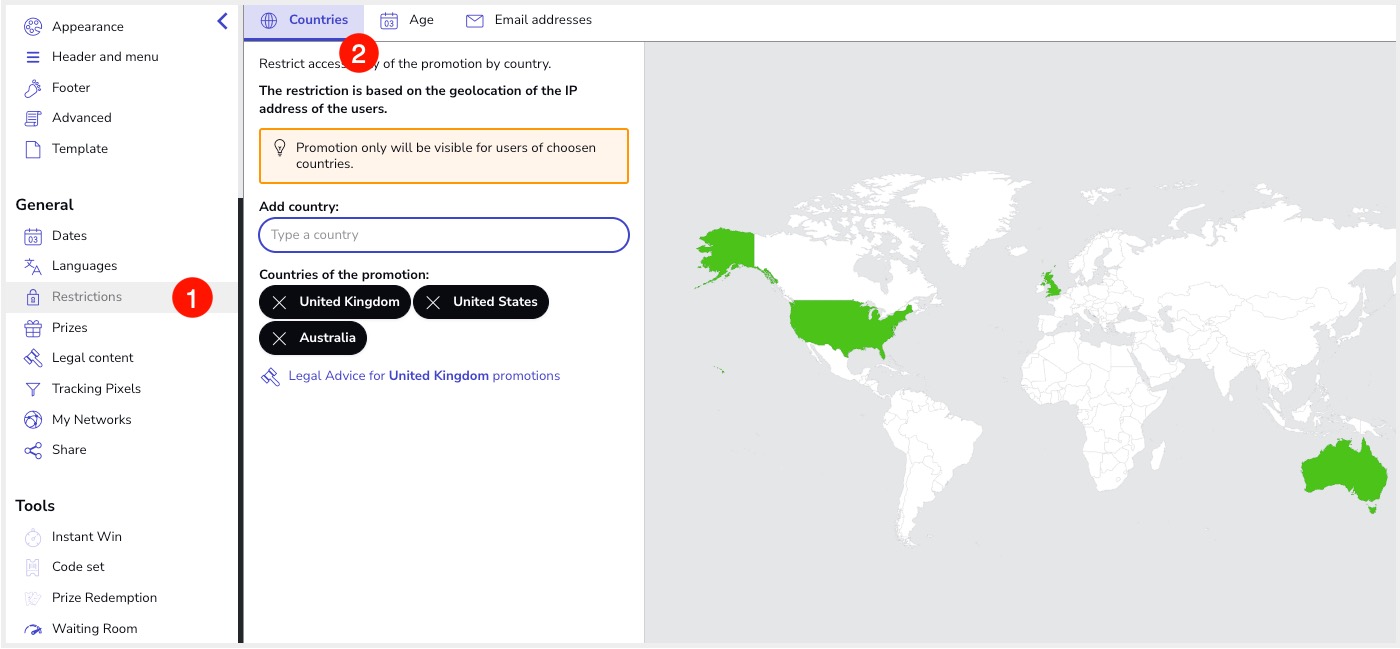
Task: Click the Prizes gift icon
Action: [x=33, y=328]
